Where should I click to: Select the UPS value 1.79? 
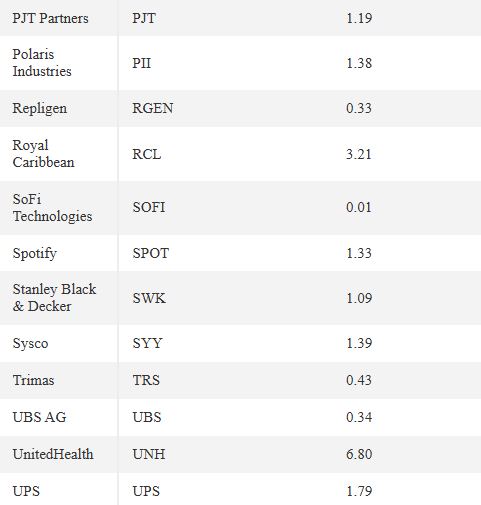pyautogui.click(x=359, y=491)
